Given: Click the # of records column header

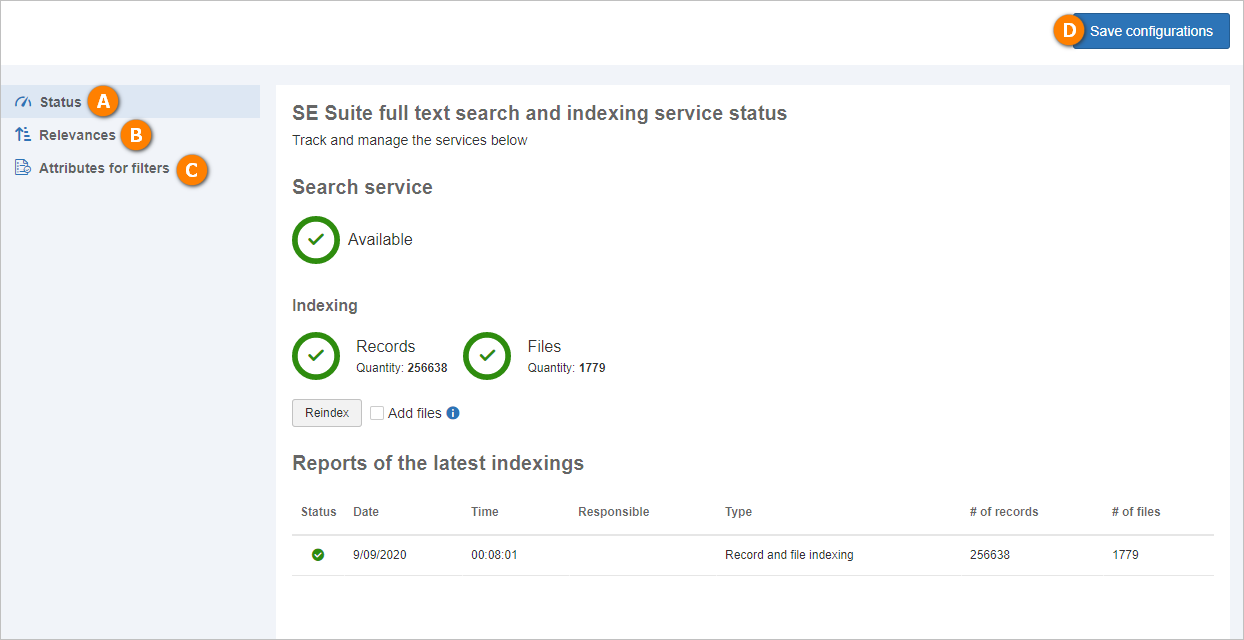Looking at the screenshot, I should [1004, 512].
